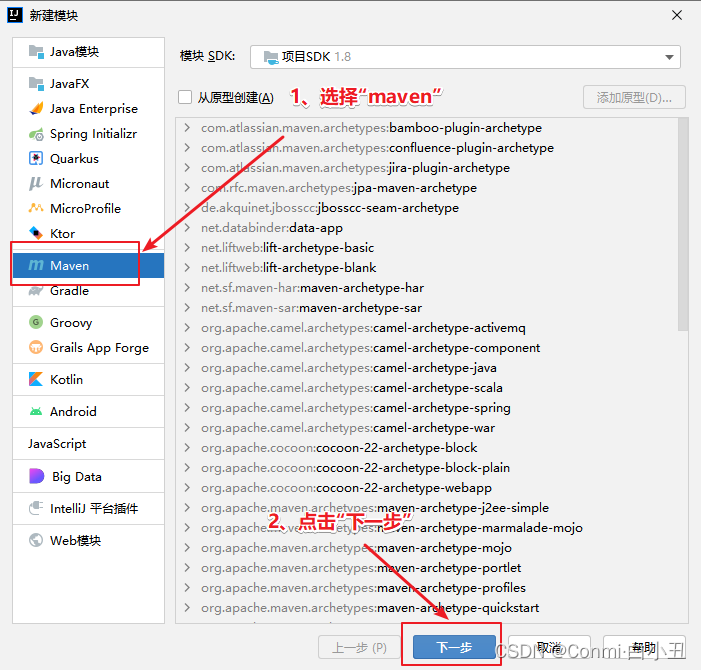Screen dimensions: 701x670
Task: Select Spring Initializr module type
Action: pos(89,134)
